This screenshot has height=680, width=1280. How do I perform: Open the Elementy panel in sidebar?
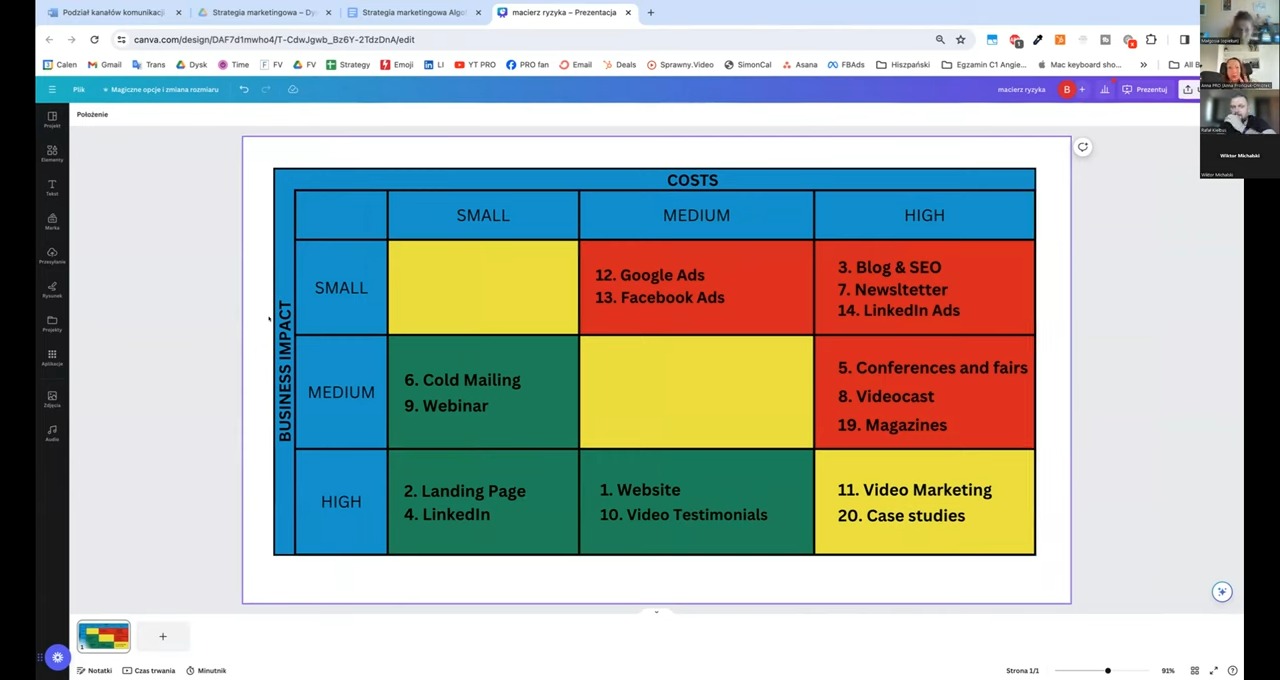tap(52, 153)
